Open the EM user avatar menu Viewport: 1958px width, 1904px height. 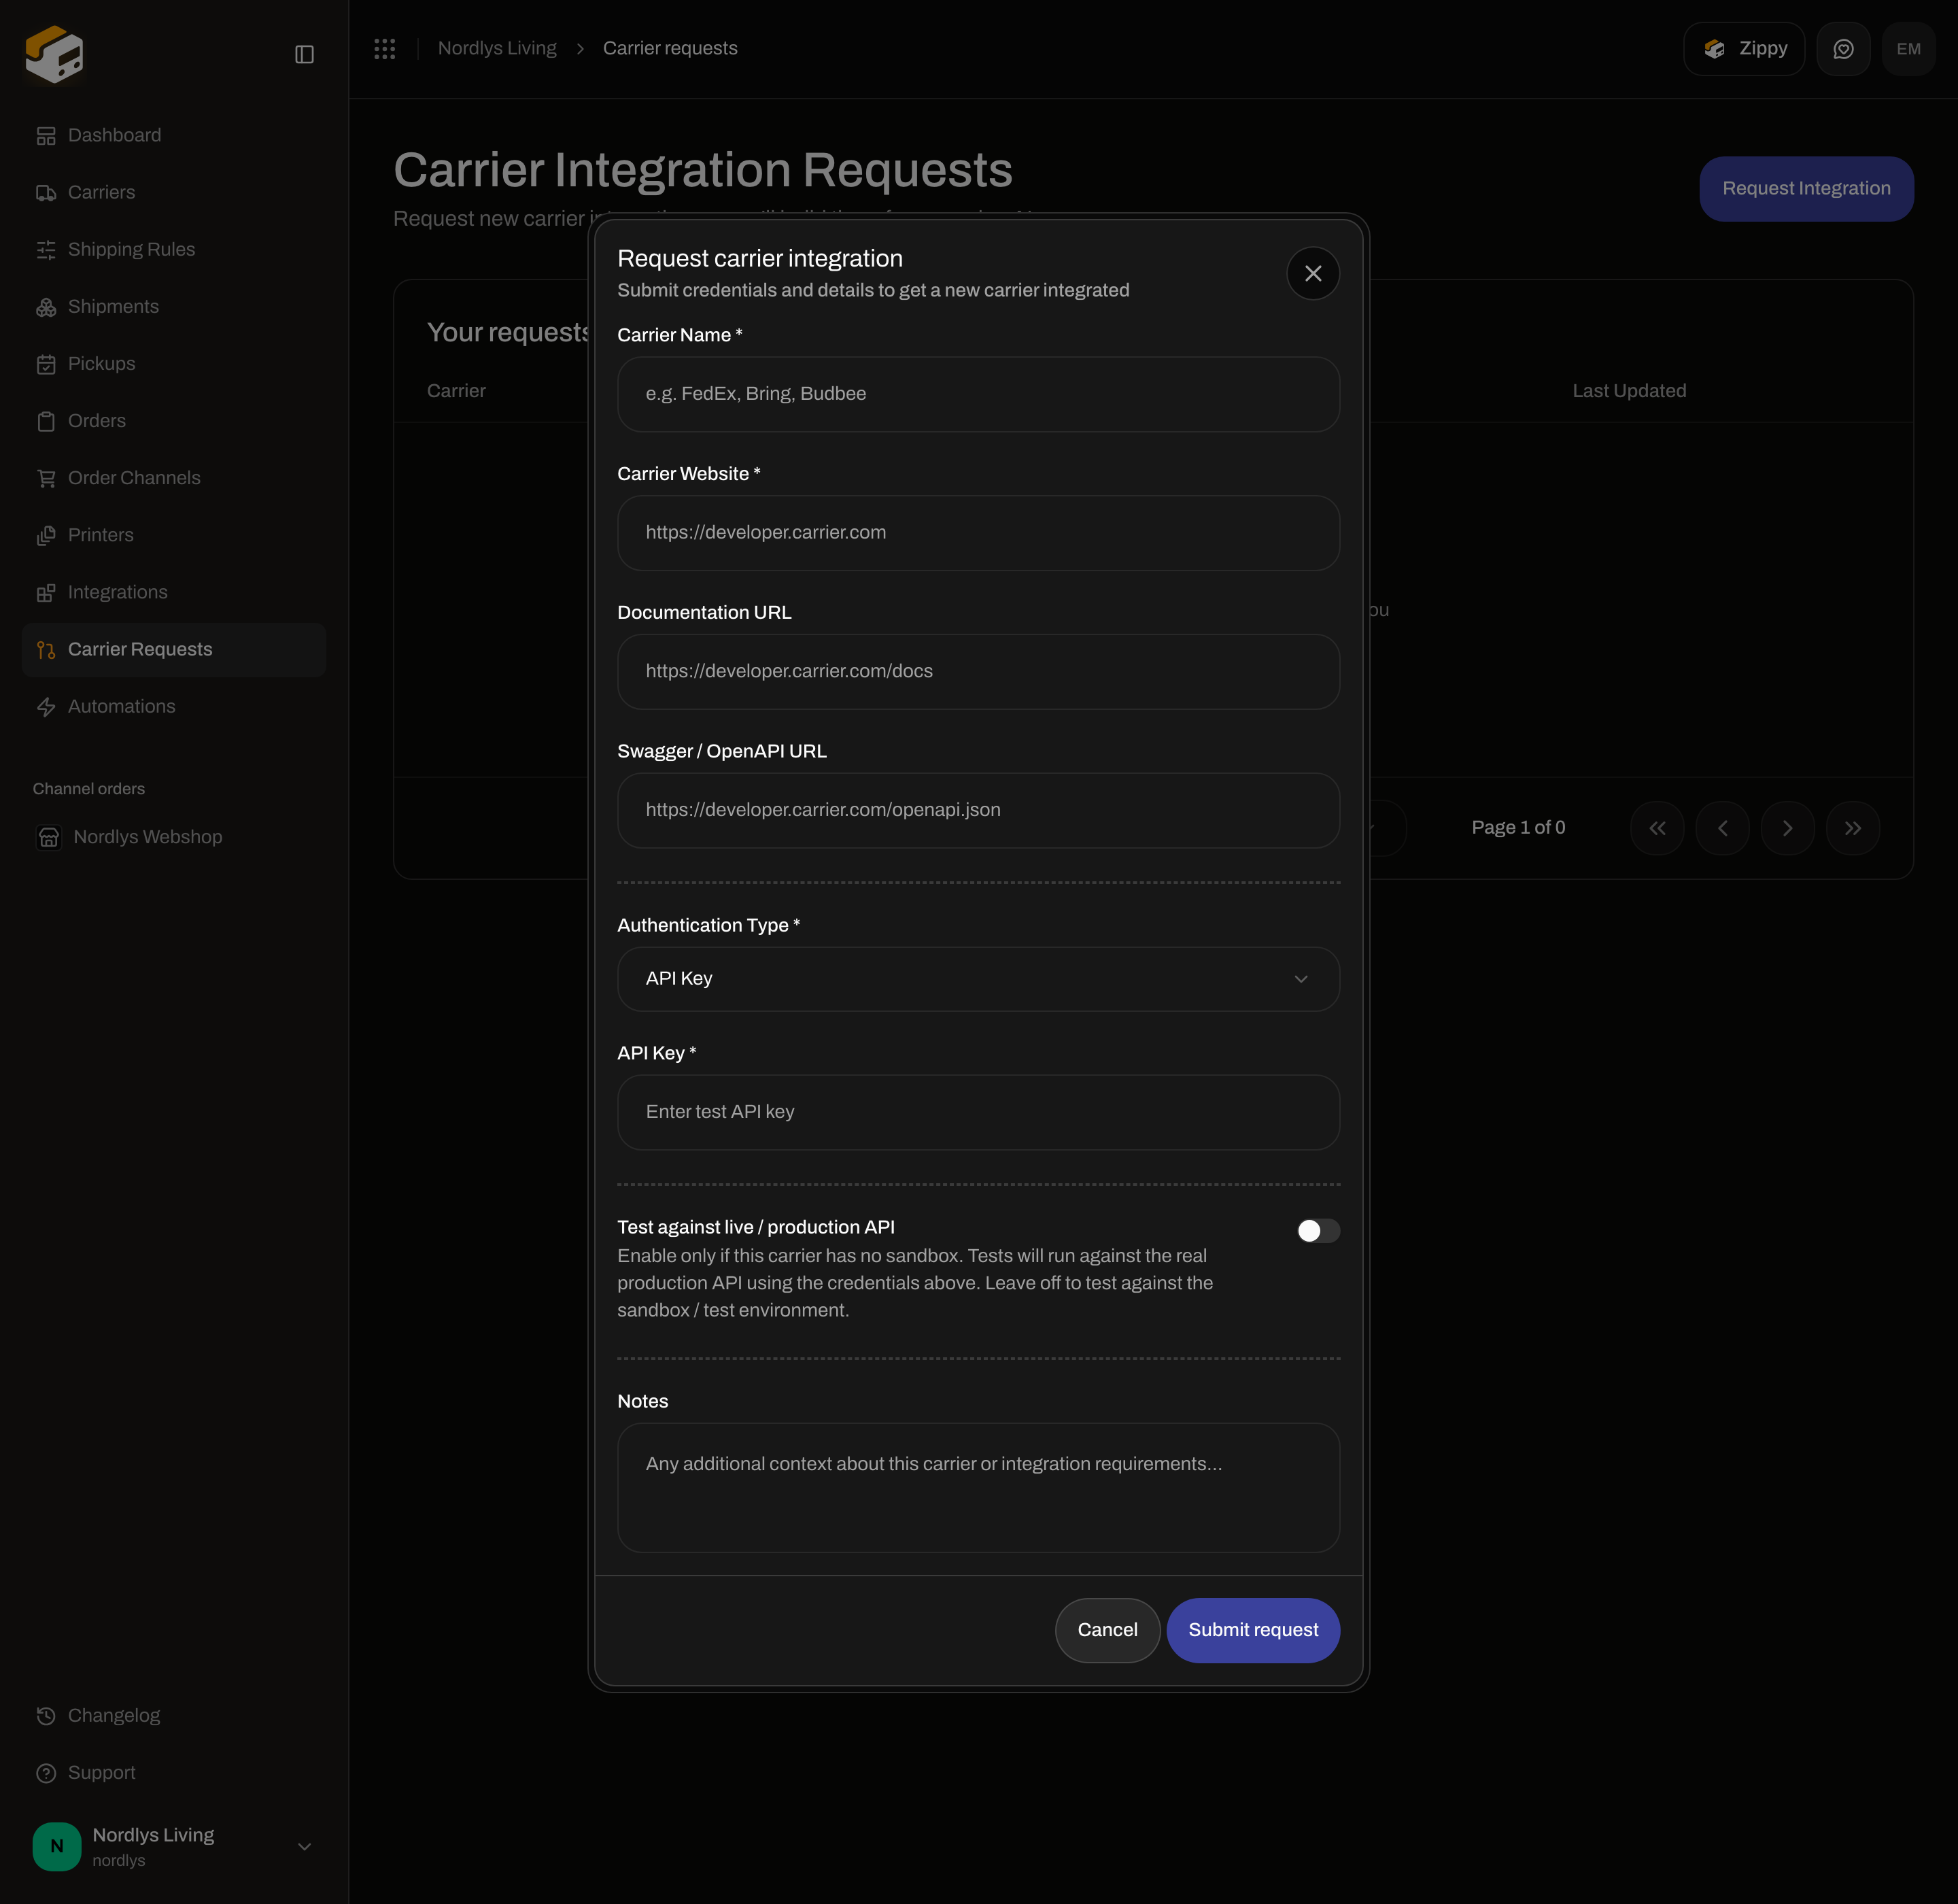(x=1908, y=49)
